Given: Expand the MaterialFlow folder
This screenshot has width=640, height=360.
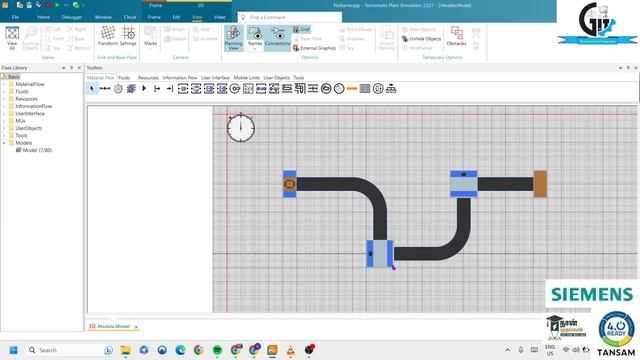Looking at the screenshot, I should [x=4, y=84].
